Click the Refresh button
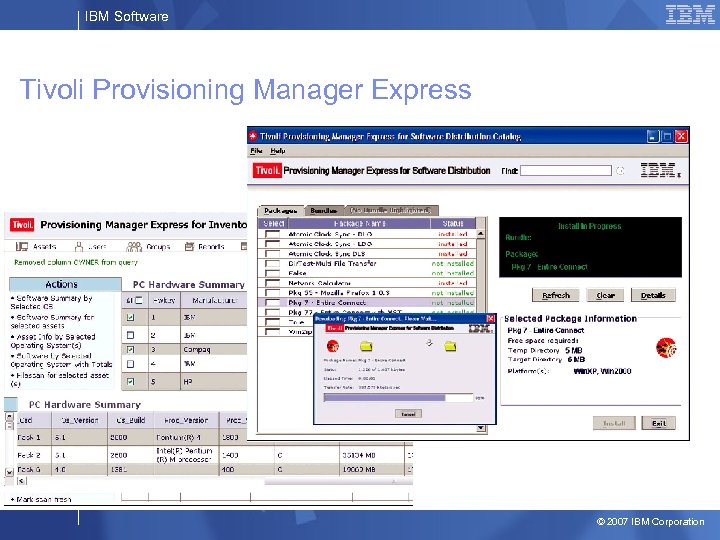 click(x=556, y=295)
